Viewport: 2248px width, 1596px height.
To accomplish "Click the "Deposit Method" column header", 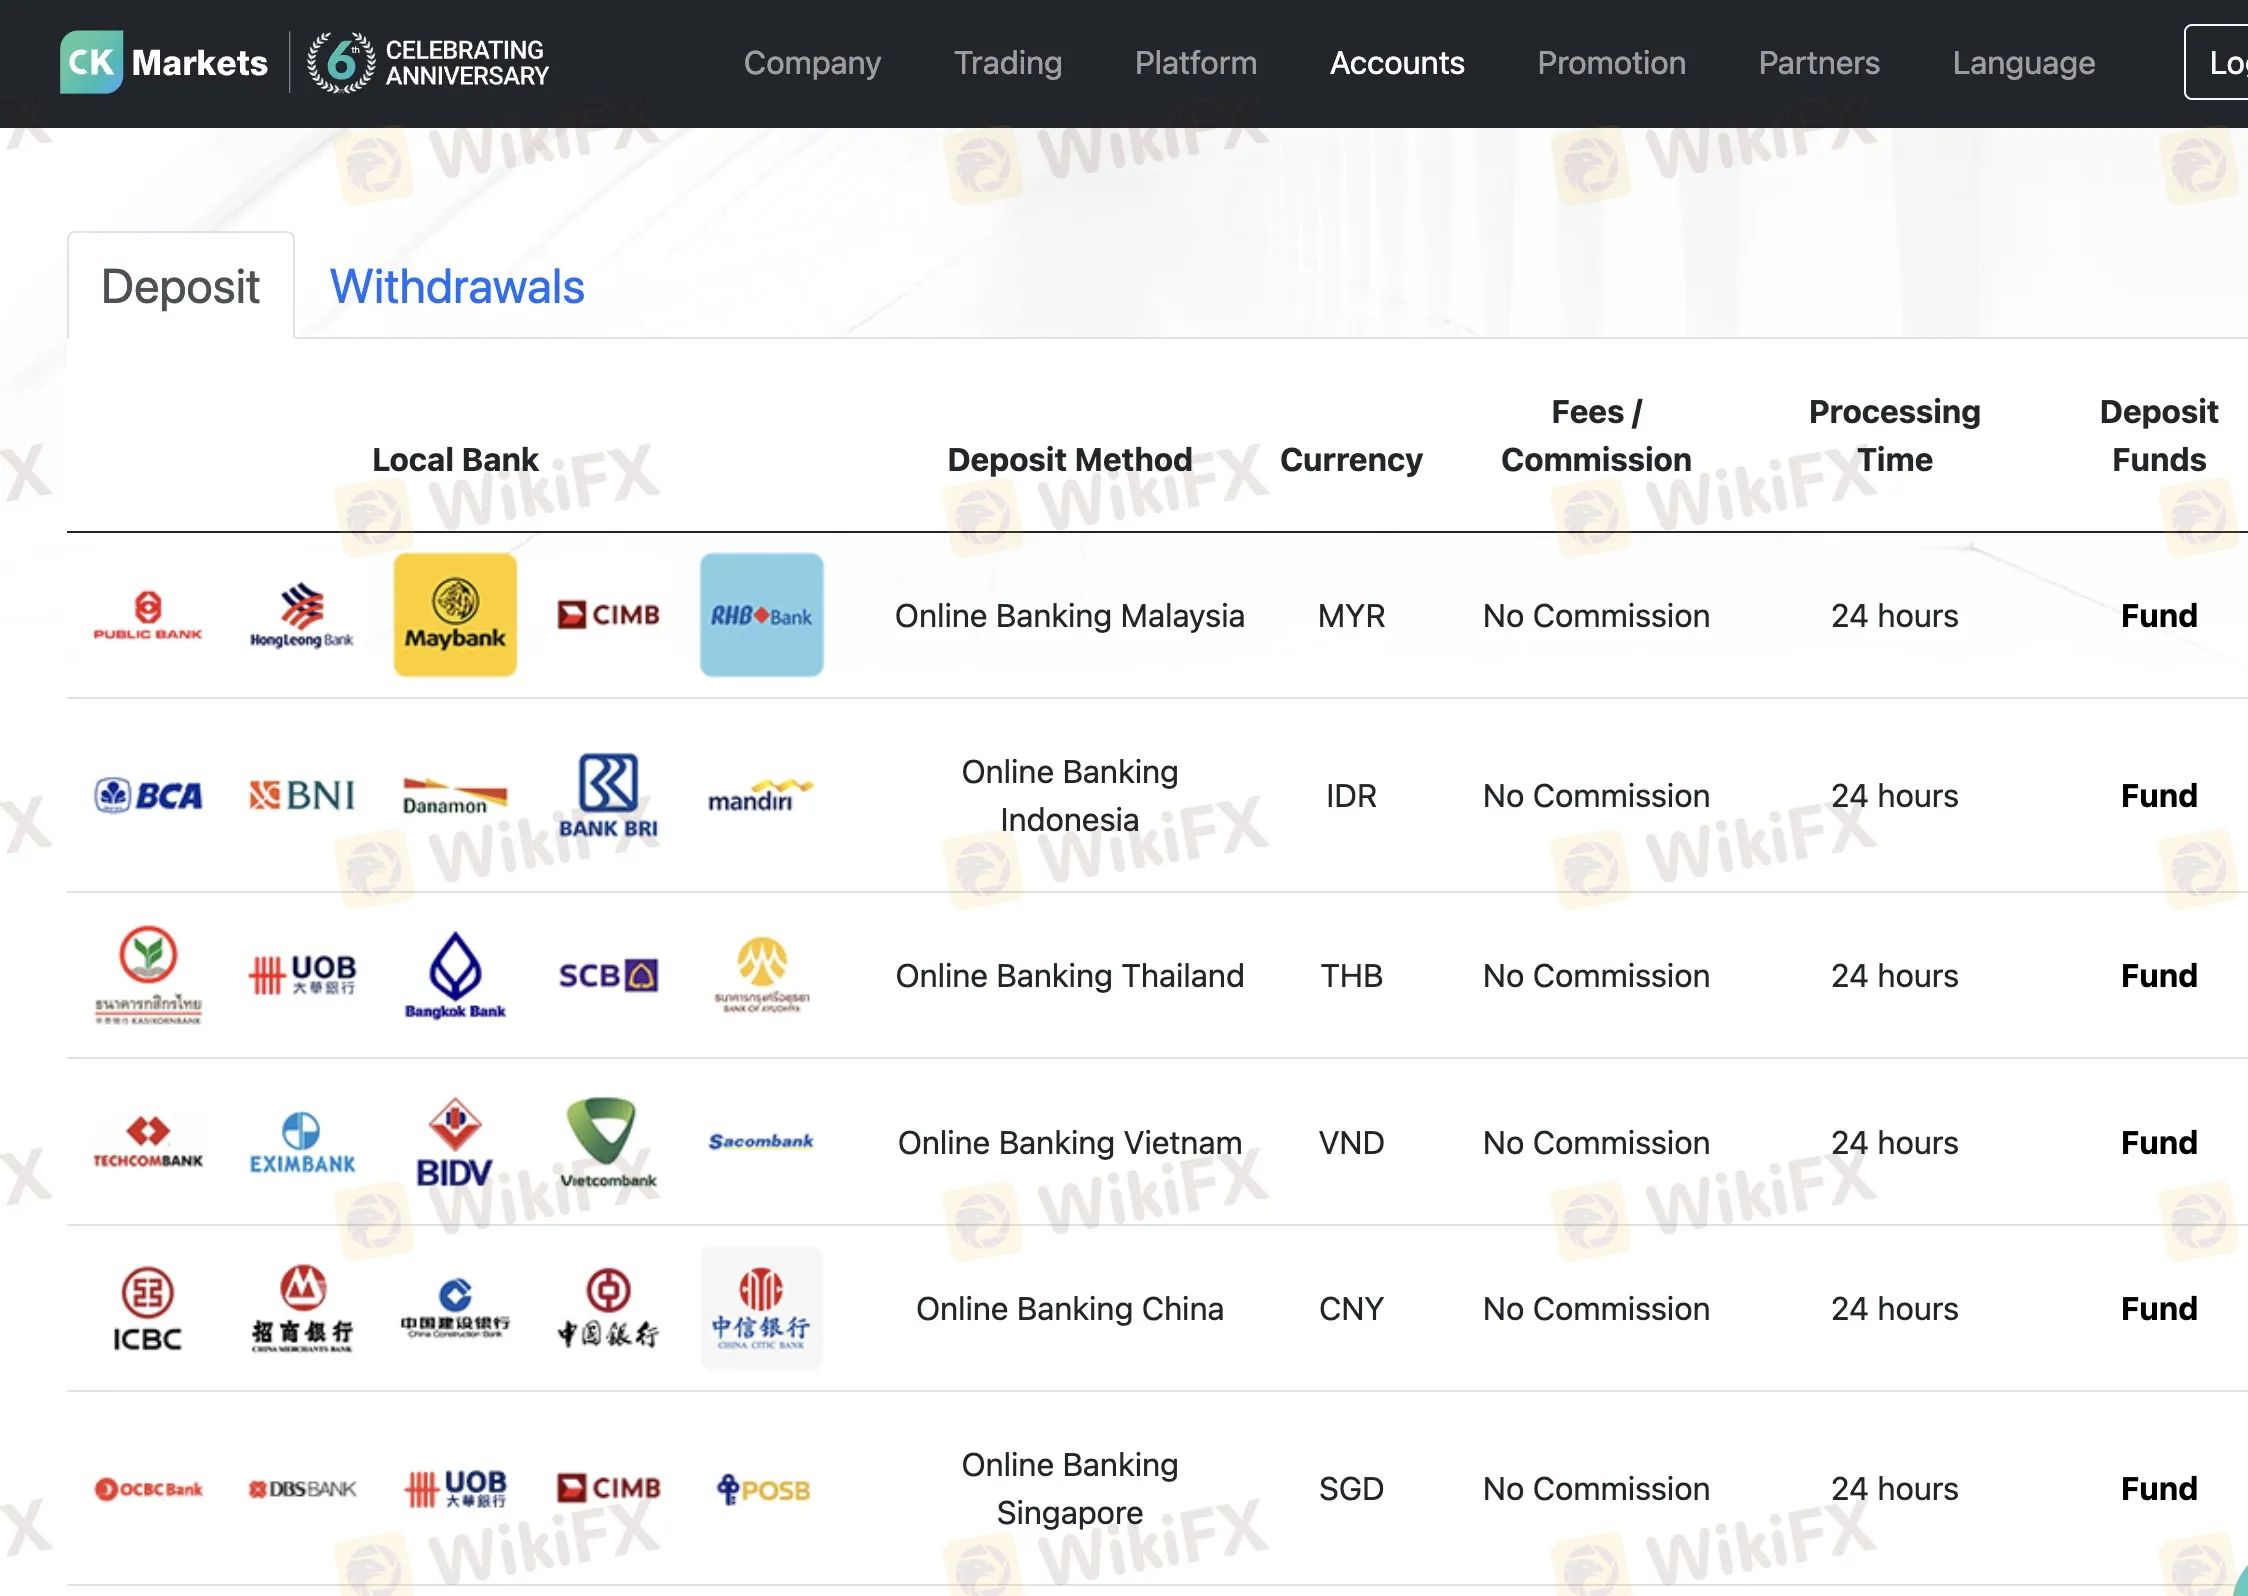I will [1070, 459].
